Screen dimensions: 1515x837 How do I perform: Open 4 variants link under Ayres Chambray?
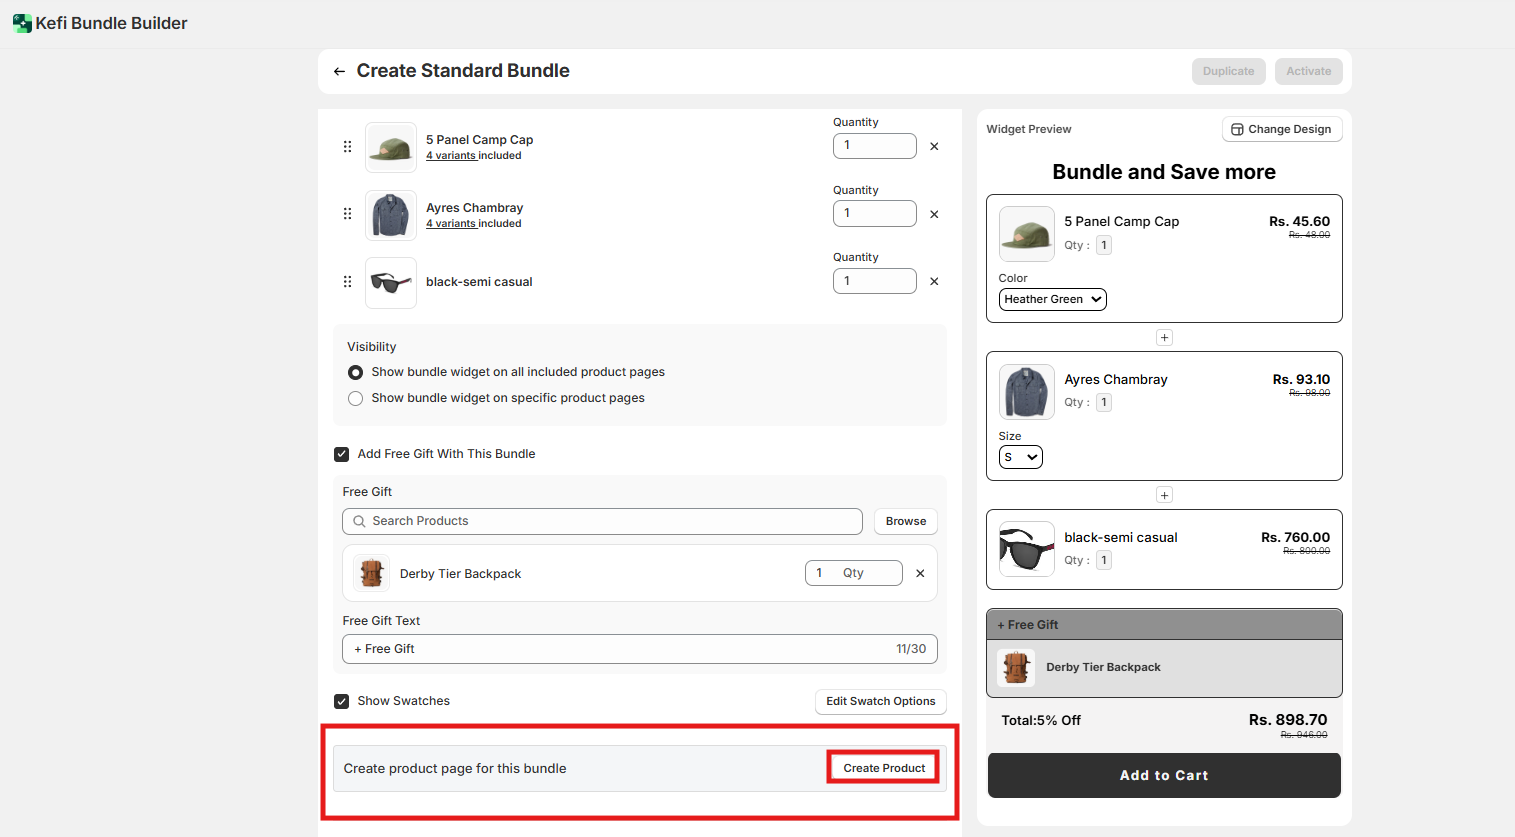[451, 224]
